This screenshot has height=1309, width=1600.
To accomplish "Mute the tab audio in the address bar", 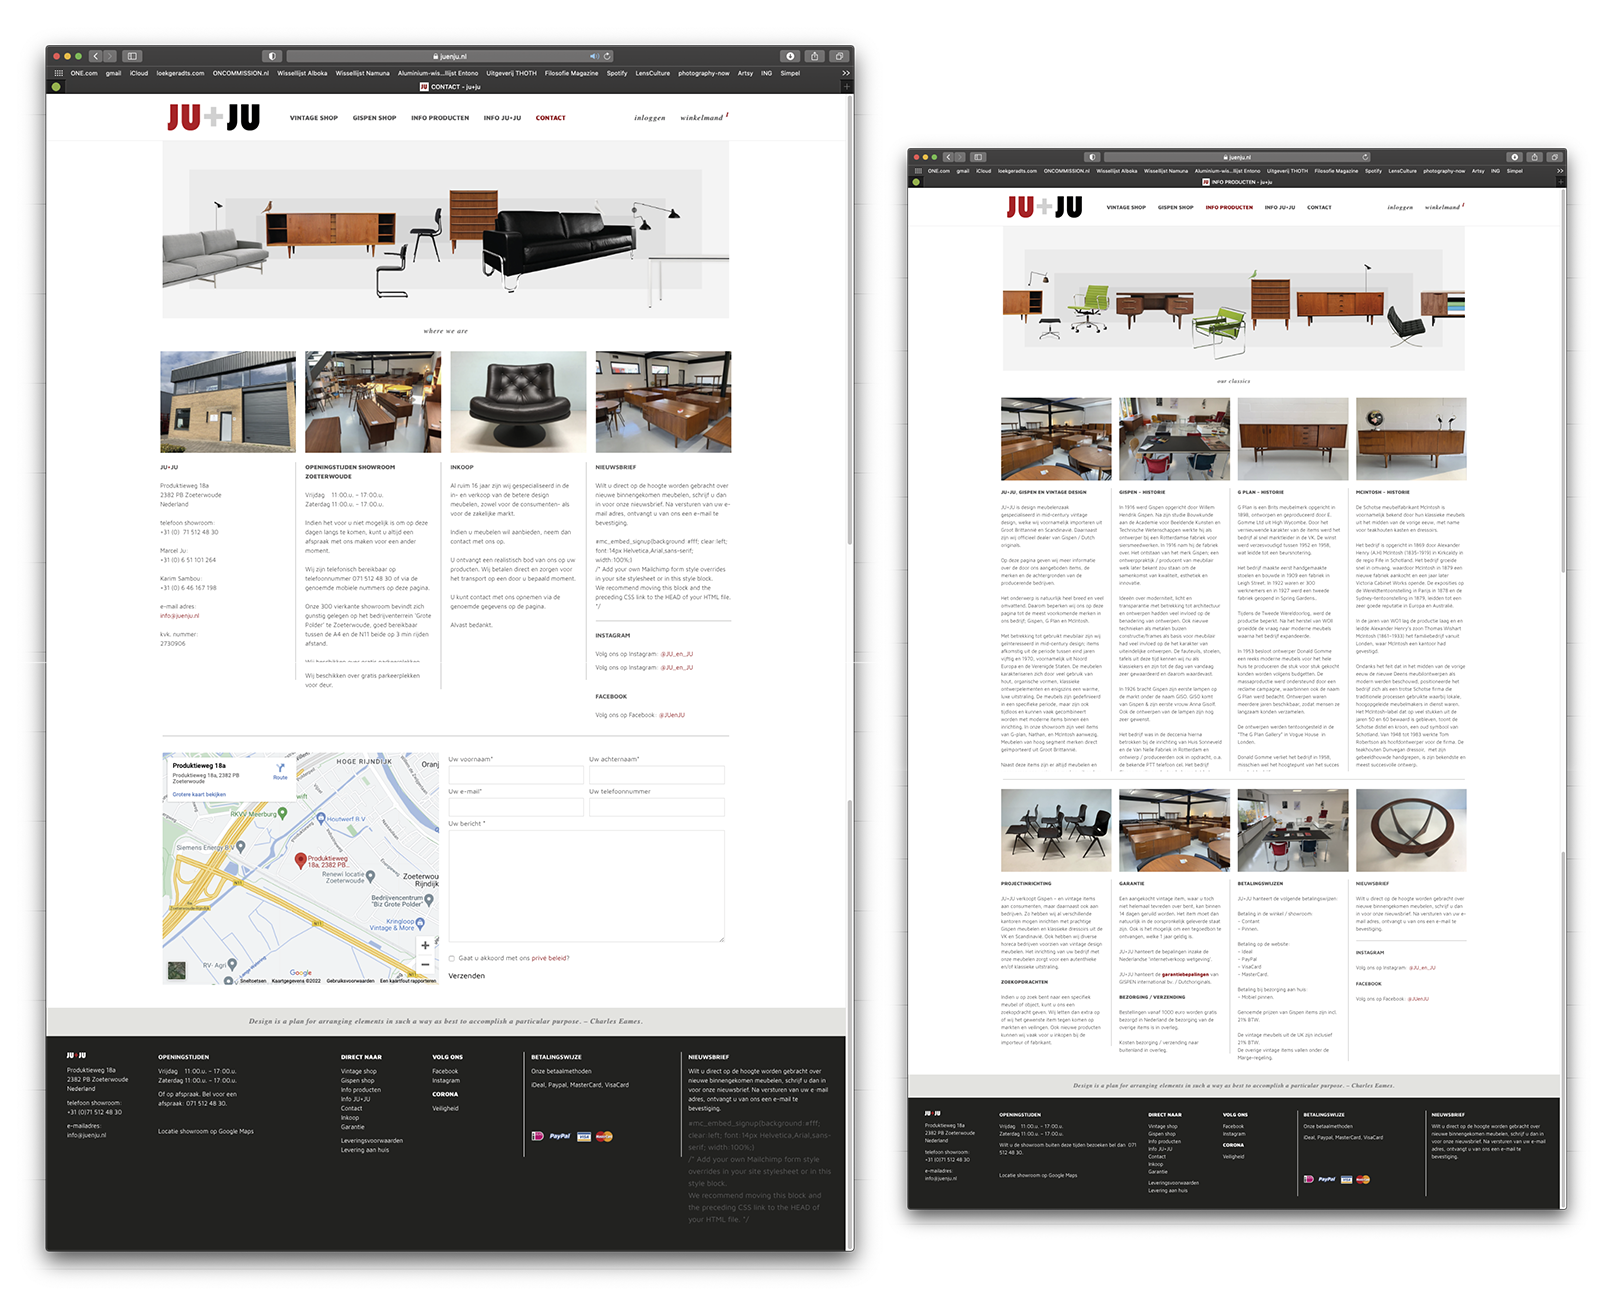I will 594,56.
